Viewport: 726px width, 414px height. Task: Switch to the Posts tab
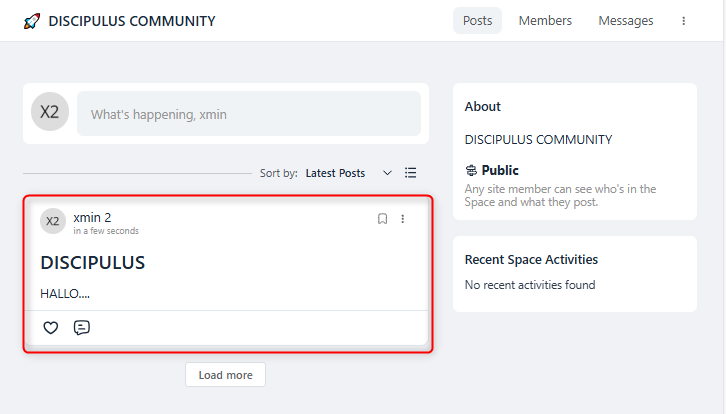pos(477,21)
